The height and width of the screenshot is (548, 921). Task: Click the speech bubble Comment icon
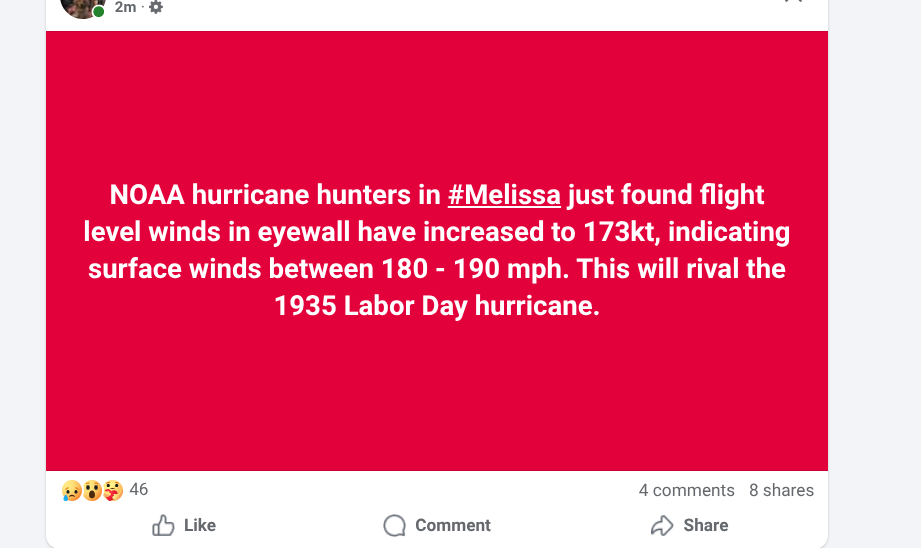[x=395, y=525]
